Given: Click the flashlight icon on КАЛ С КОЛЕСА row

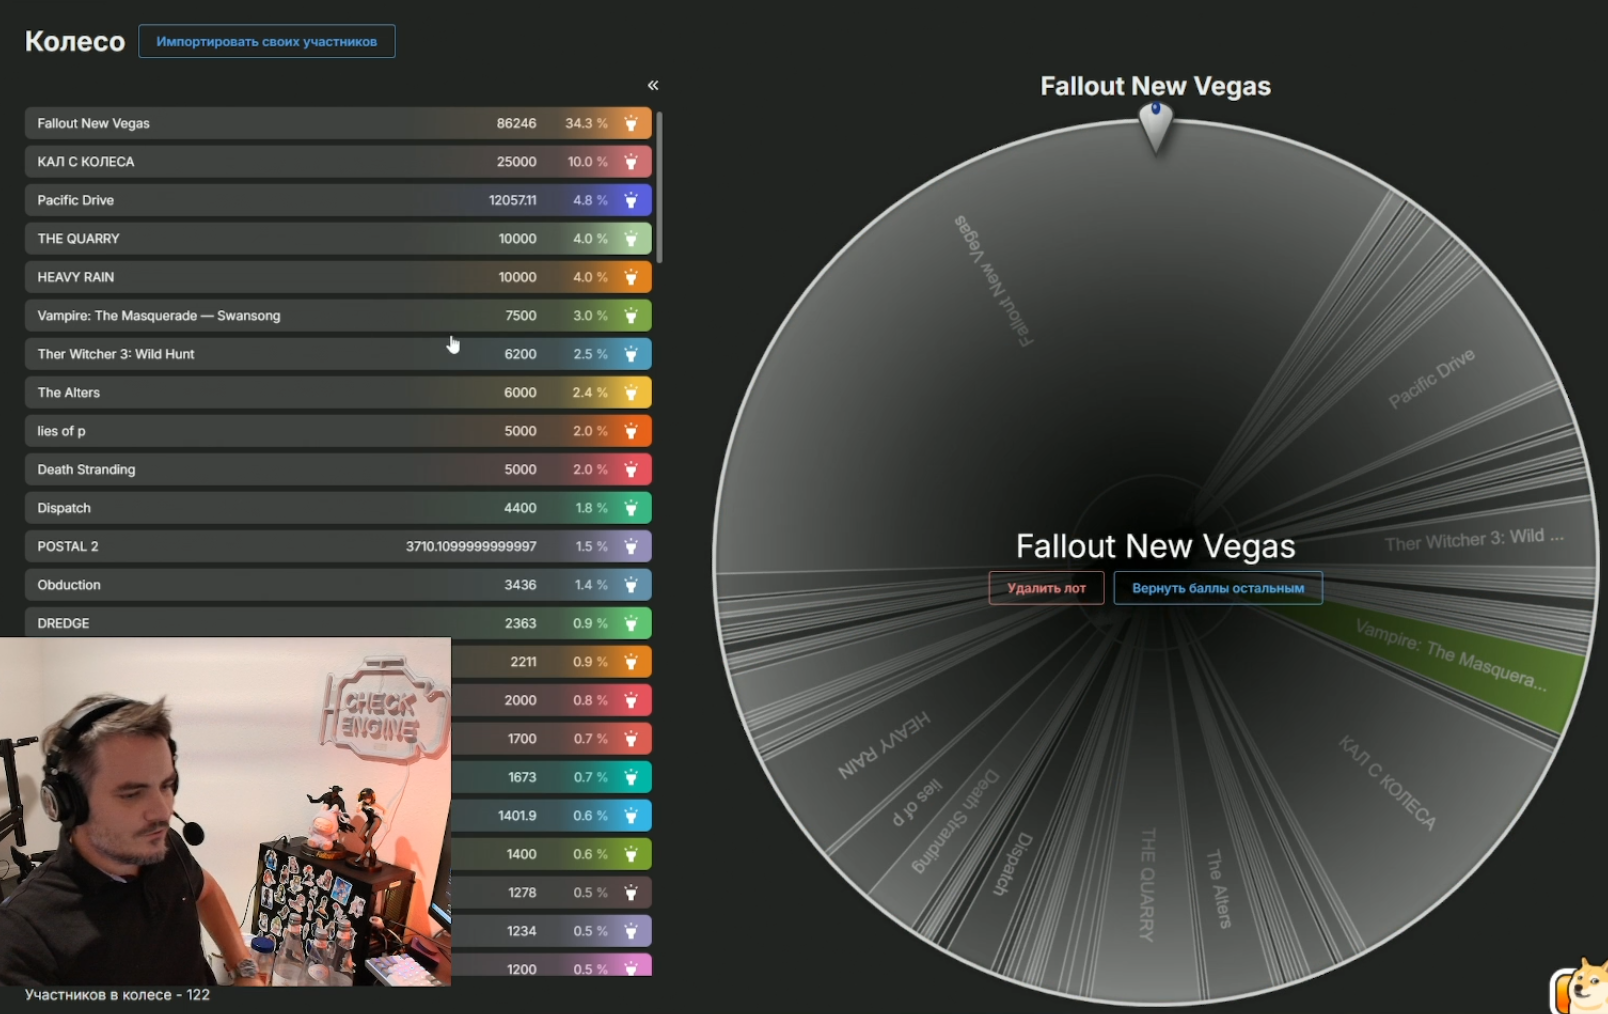Looking at the screenshot, I should (x=631, y=162).
